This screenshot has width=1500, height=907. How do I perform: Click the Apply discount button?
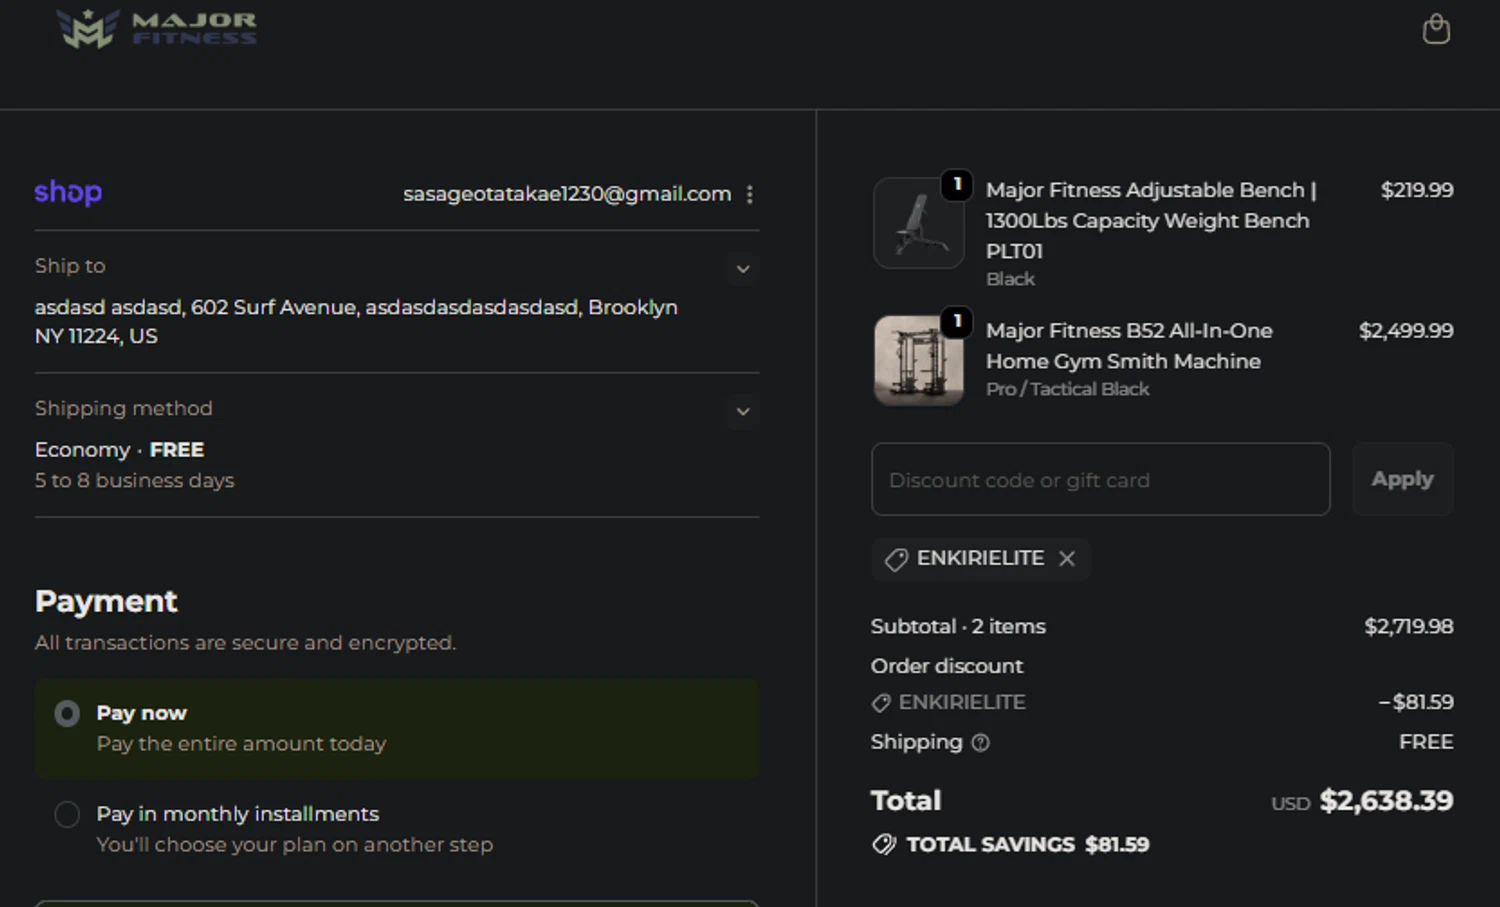pyautogui.click(x=1402, y=479)
